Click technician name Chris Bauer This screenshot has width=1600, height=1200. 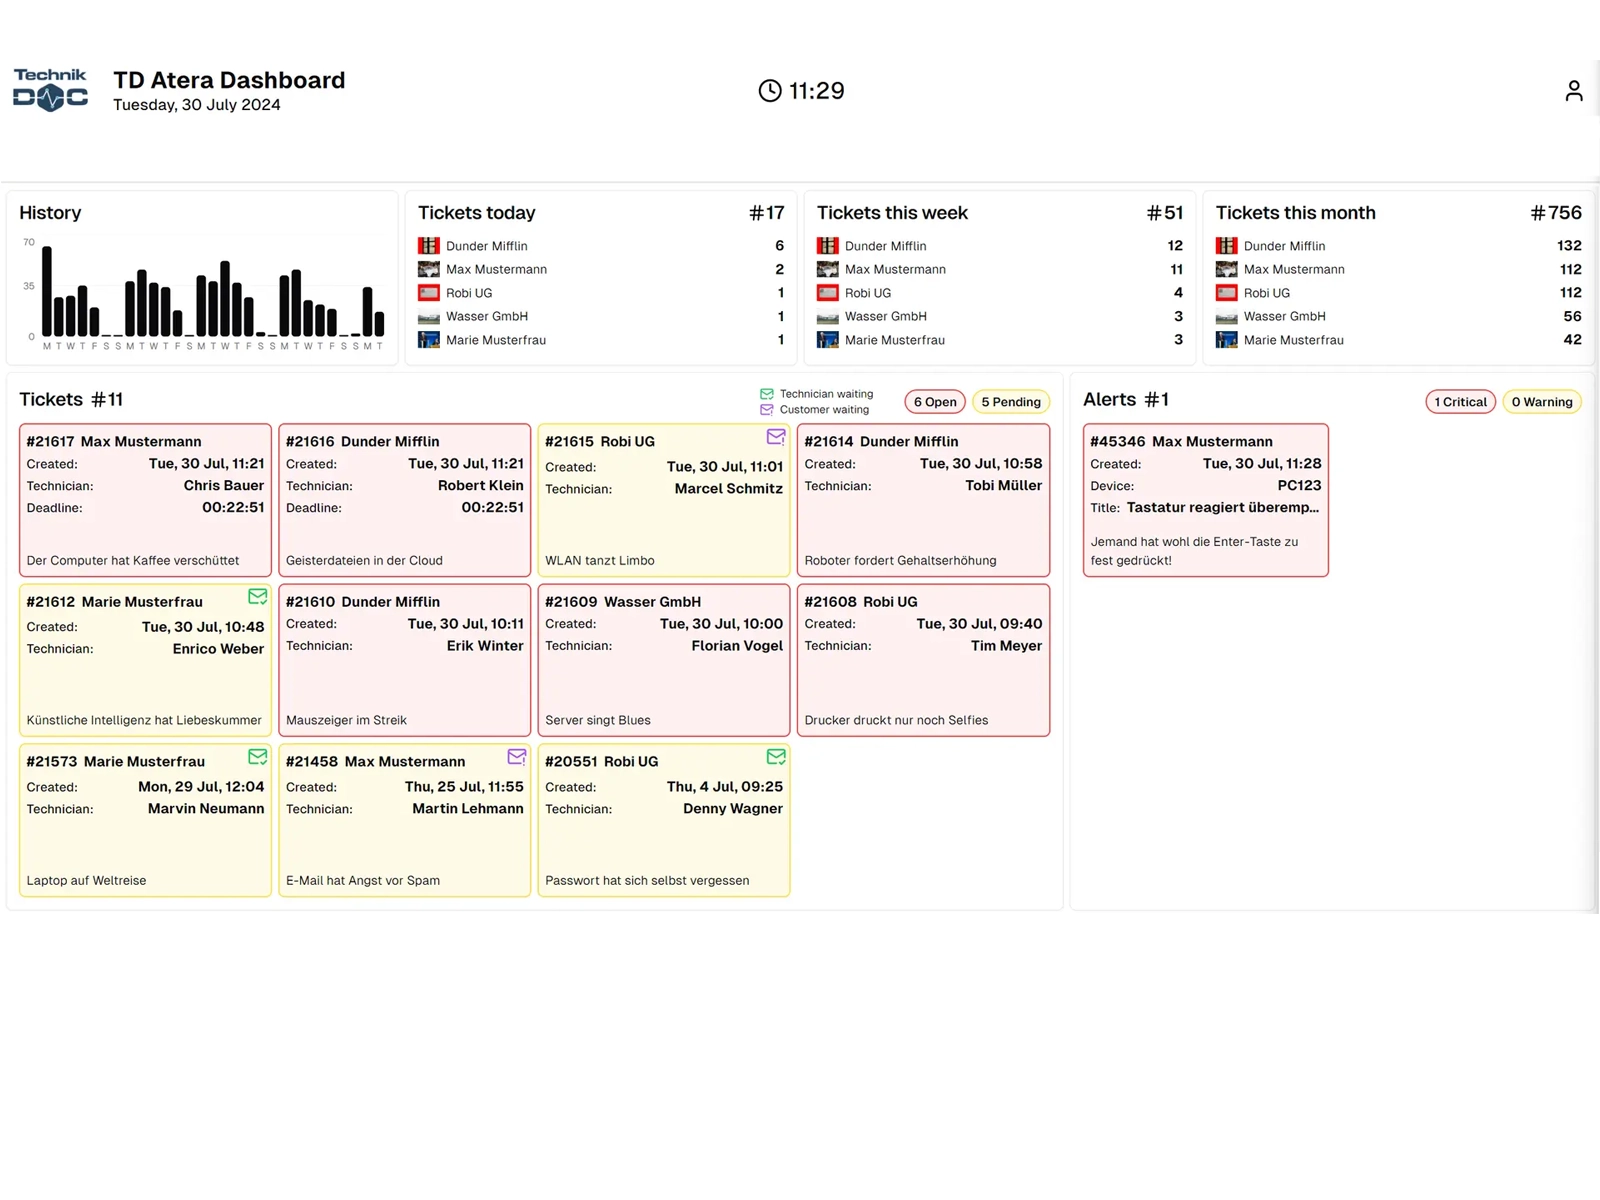pos(224,486)
